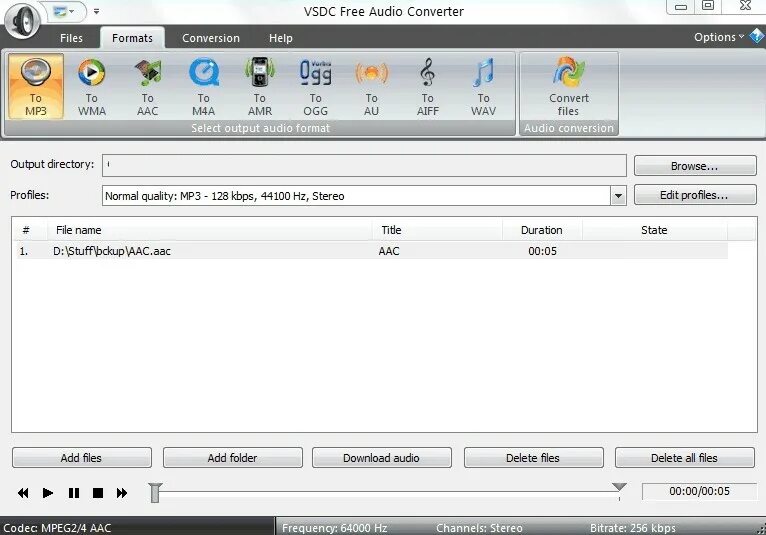
Task: Click the Codec: MPEG2/4 AAC status text
Action: click(57, 528)
